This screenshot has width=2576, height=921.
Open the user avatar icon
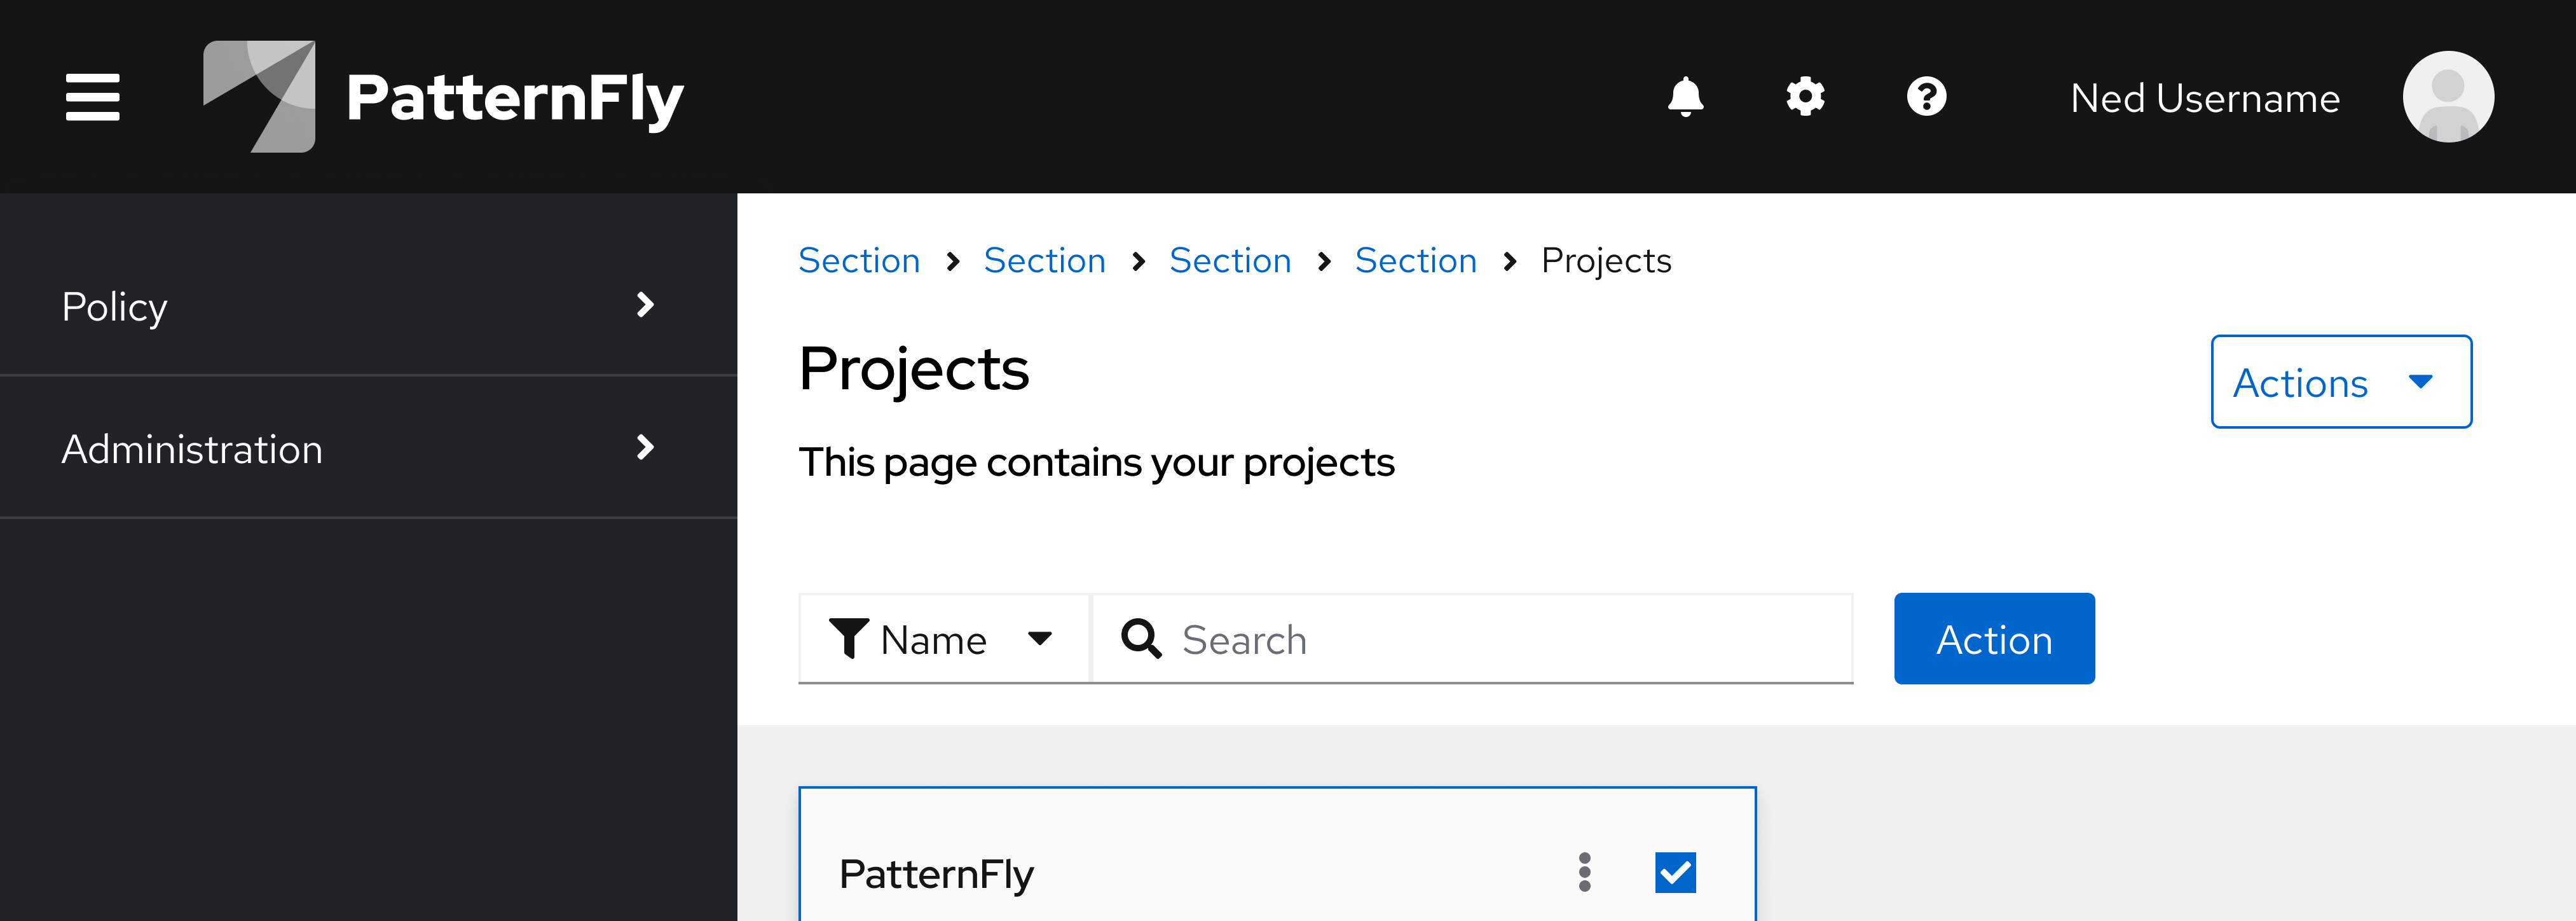click(2448, 96)
